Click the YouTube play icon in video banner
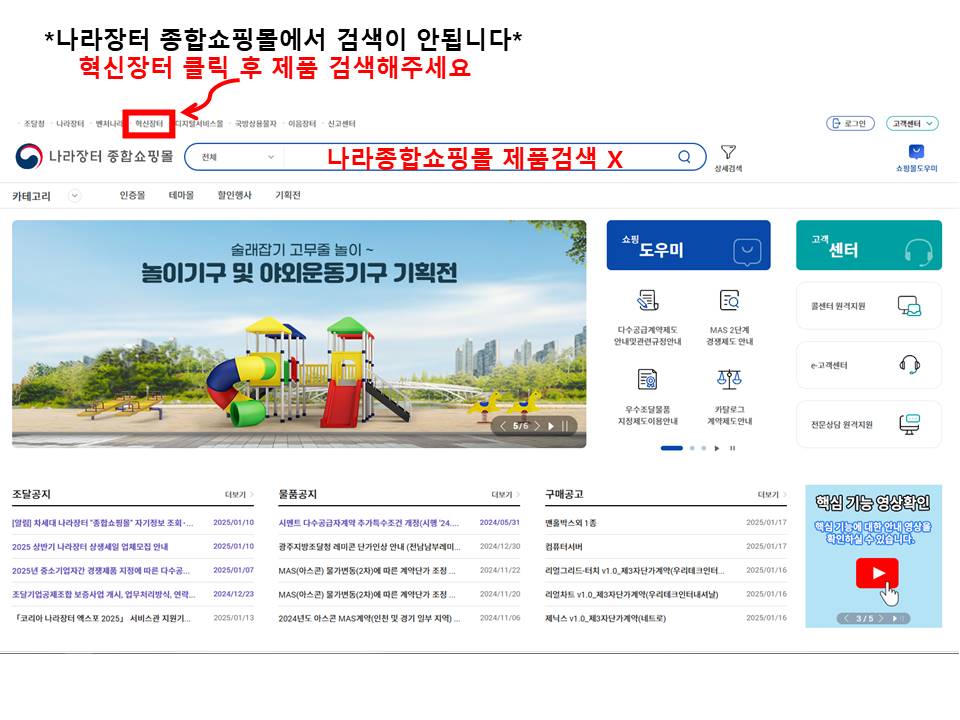960x720 pixels. coord(877,573)
